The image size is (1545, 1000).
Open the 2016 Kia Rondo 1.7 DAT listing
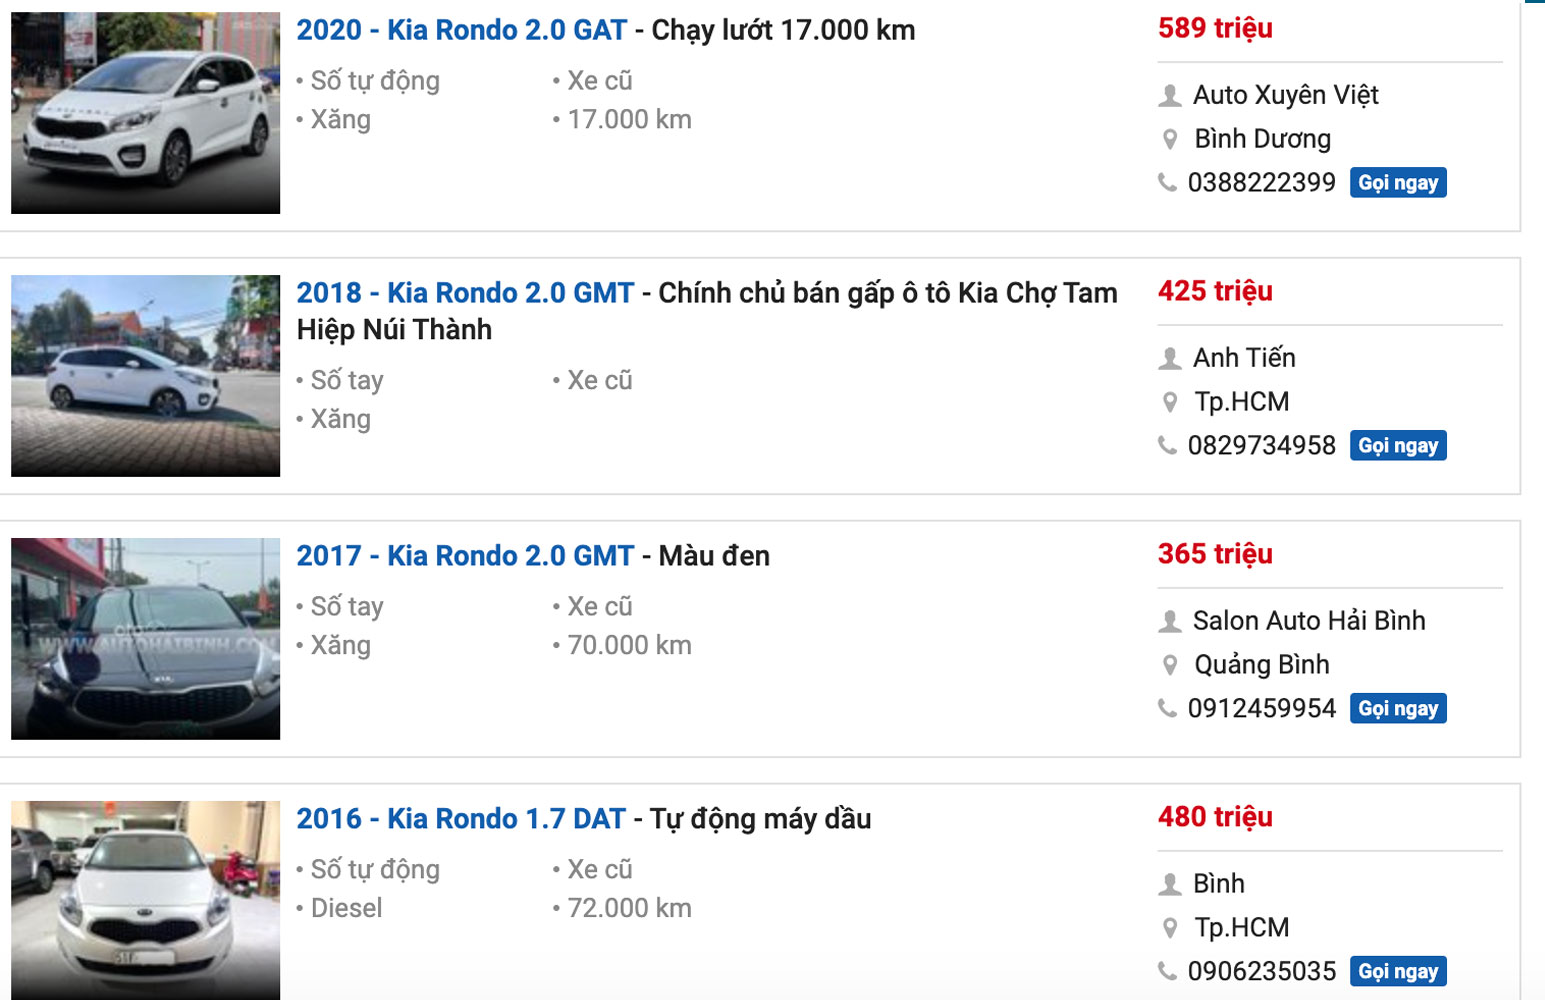click(x=461, y=819)
